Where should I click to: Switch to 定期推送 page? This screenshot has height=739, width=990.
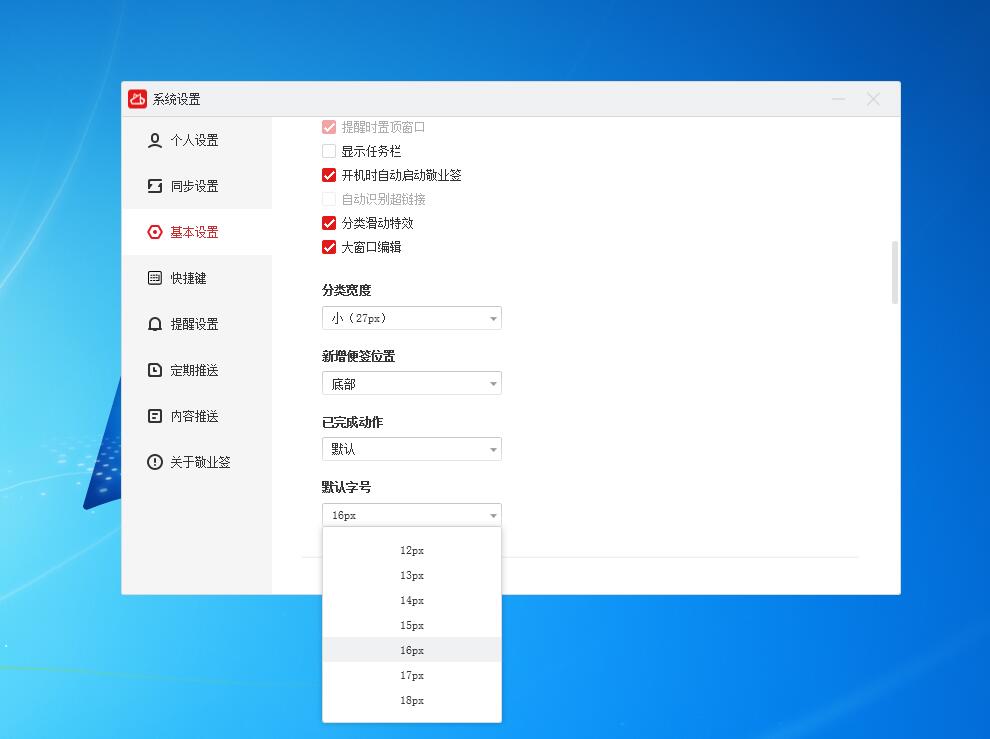pos(196,370)
